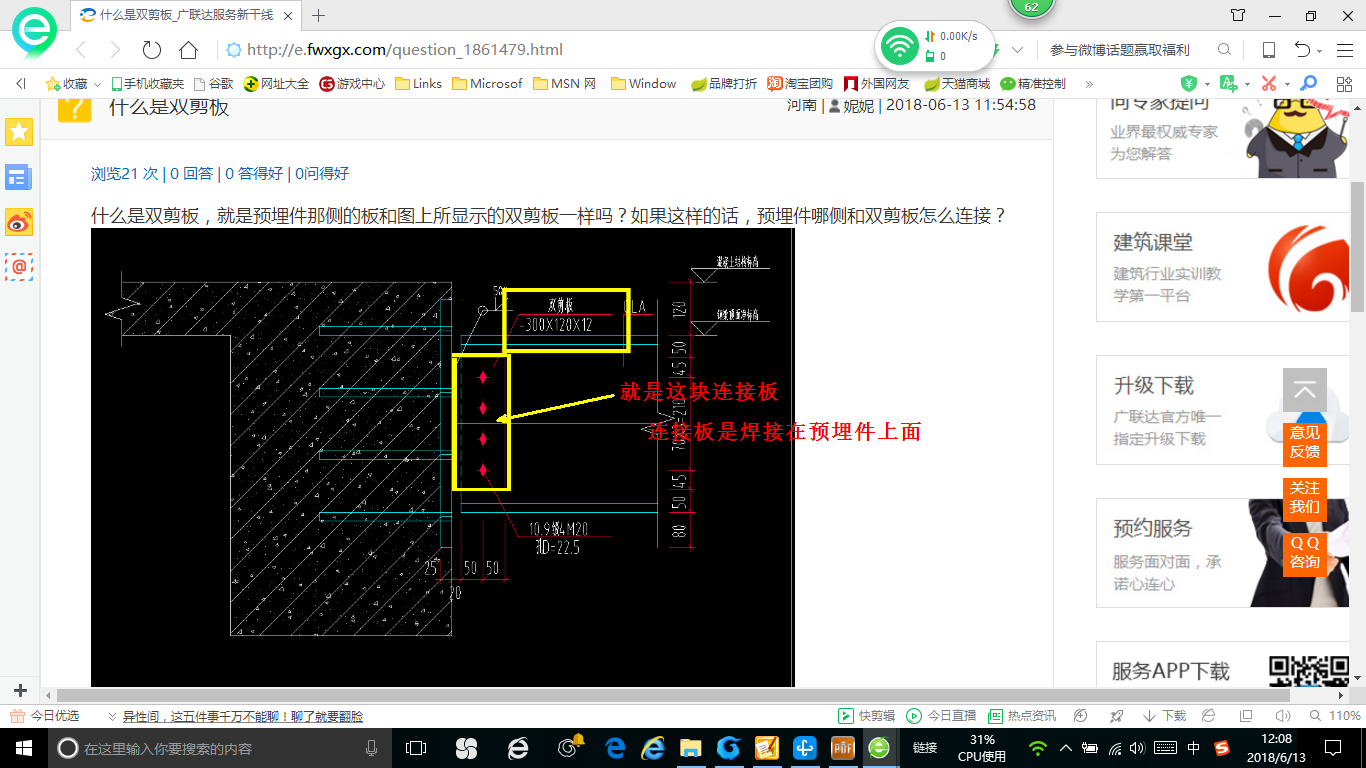Expand the undo arrow dropdown

click(x=1319, y=51)
